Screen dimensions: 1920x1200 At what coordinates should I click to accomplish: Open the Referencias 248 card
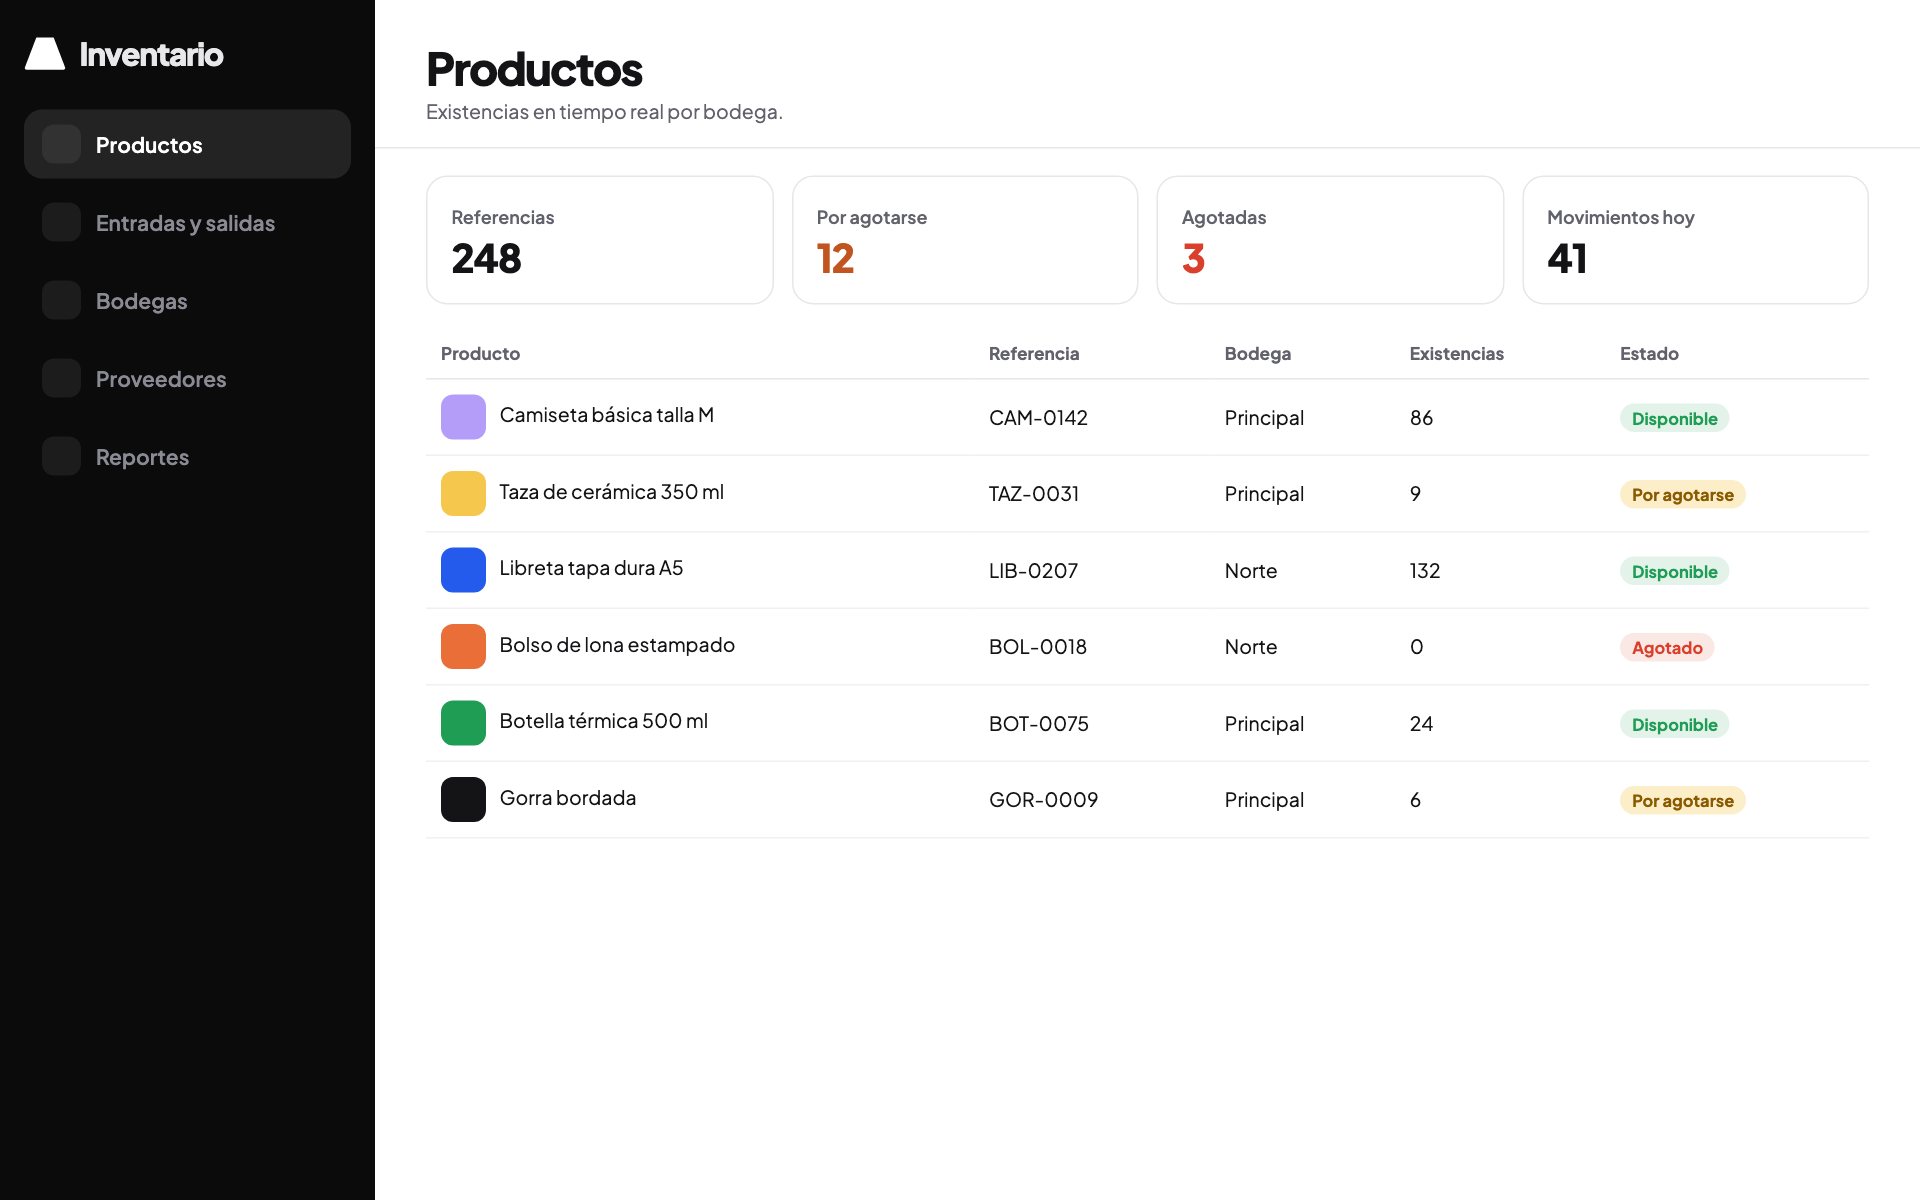[600, 240]
